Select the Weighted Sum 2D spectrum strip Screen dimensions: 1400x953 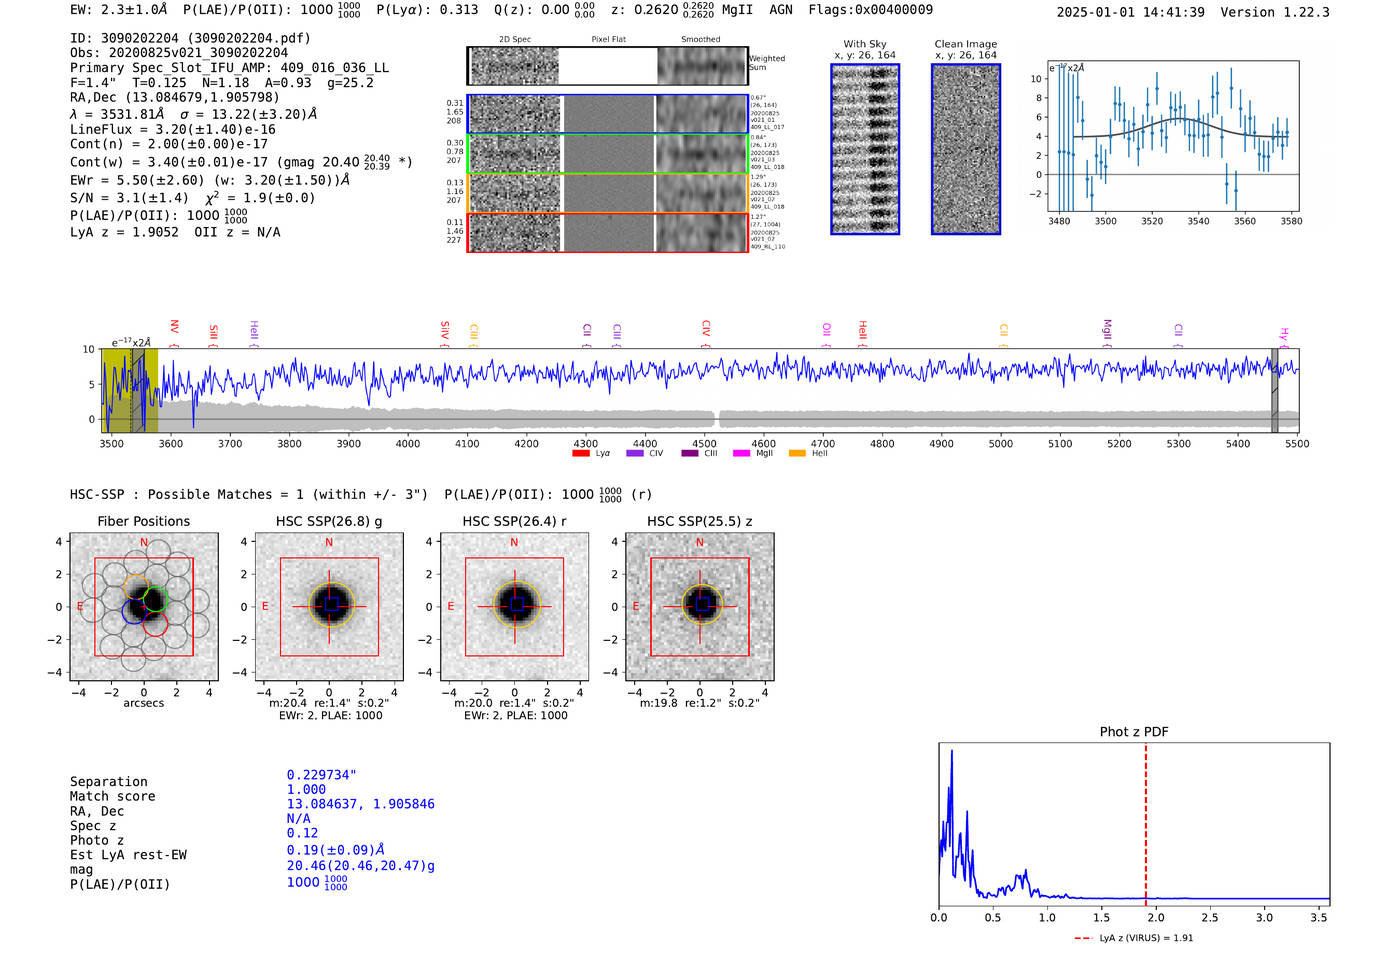coord(607,66)
